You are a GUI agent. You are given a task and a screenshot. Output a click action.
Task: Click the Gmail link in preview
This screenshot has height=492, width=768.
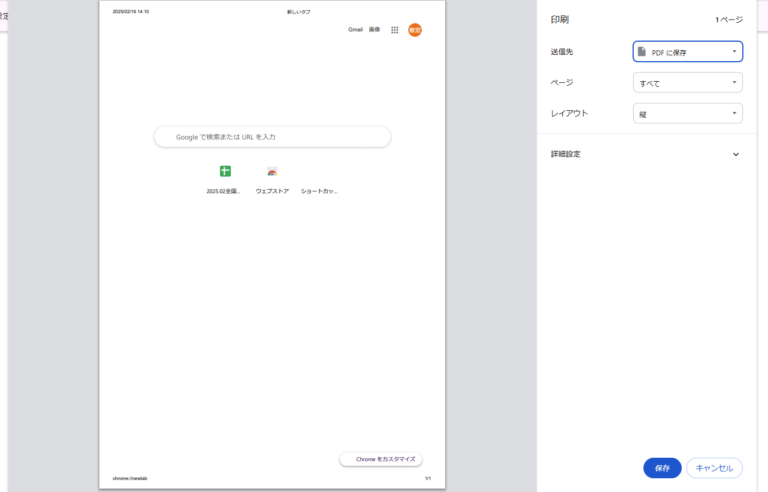355,30
